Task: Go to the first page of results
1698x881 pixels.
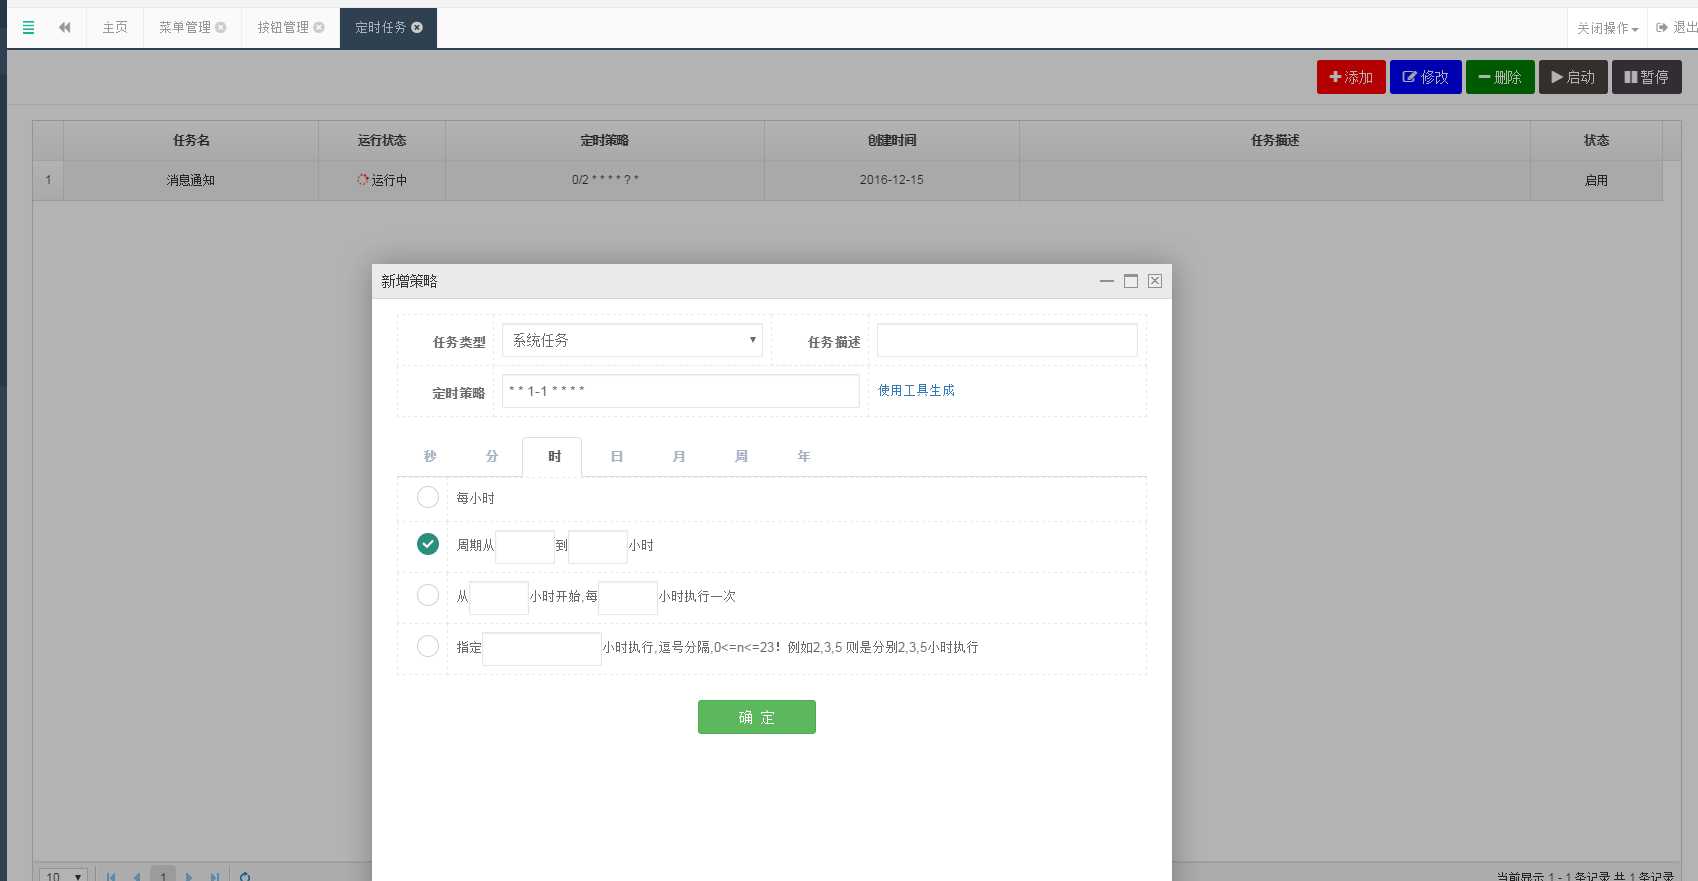Action: click(111, 877)
